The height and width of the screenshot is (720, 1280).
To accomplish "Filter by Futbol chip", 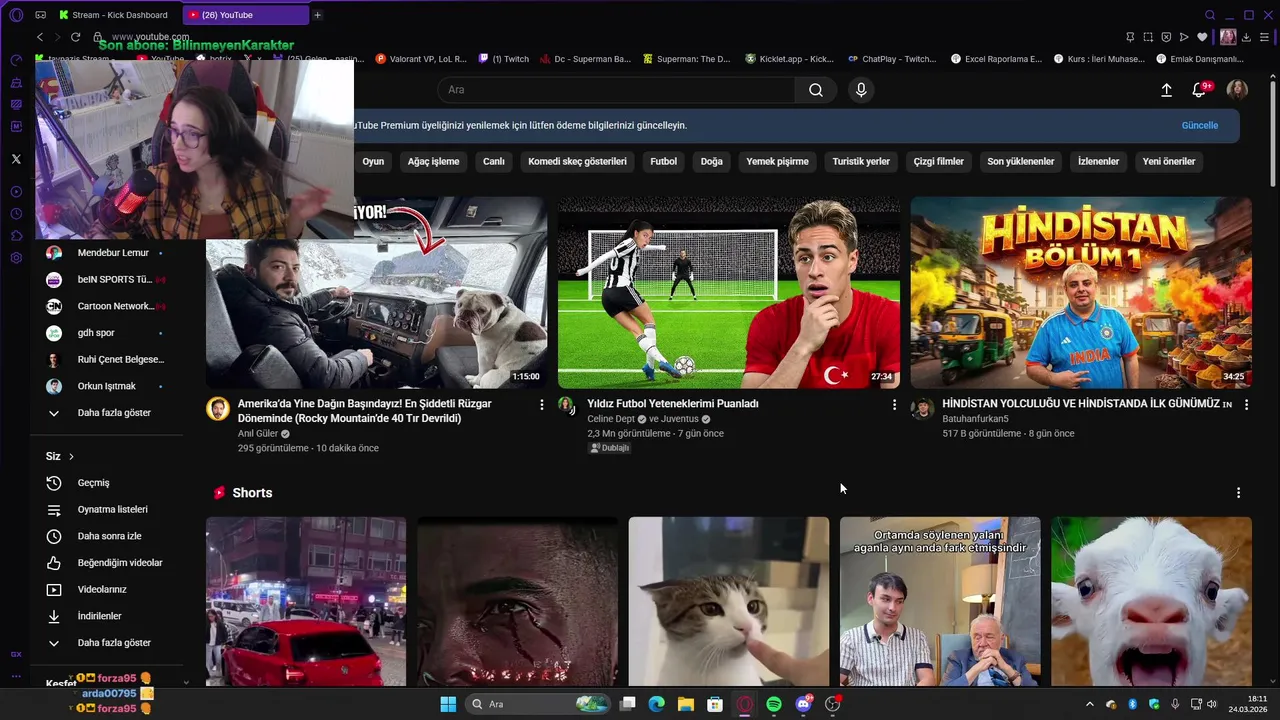I will 663,161.
